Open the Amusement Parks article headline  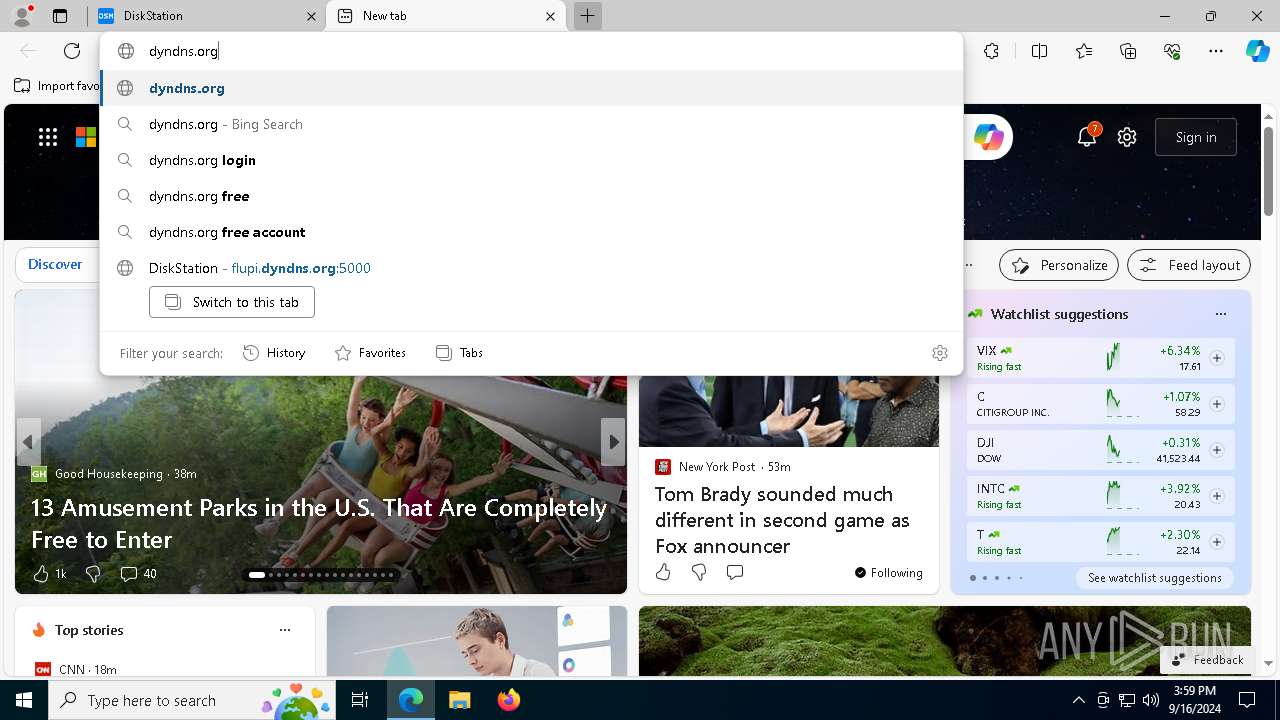click(x=319, y=523)
